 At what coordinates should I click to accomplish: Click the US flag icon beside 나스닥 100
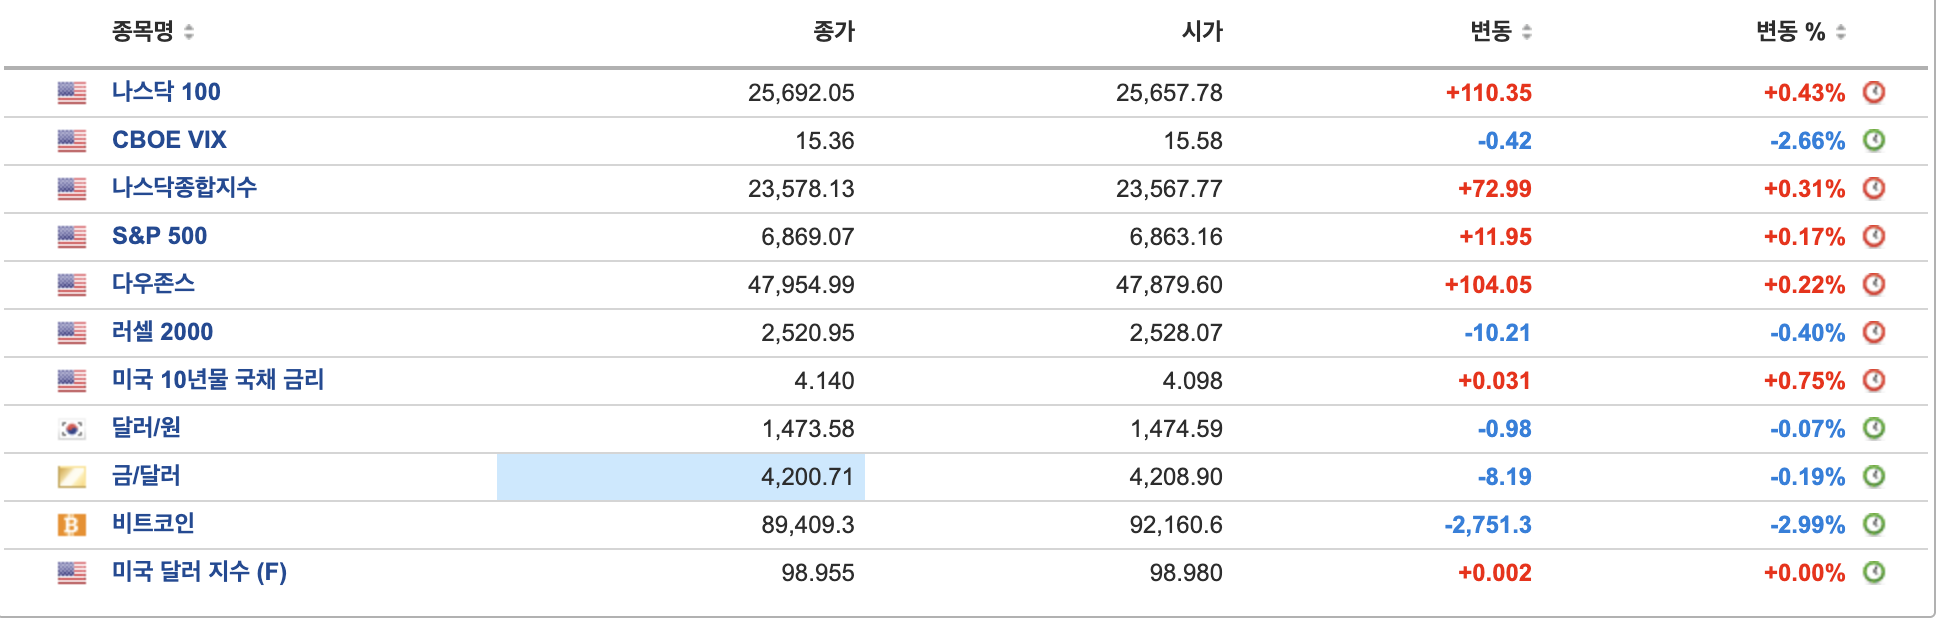click(x=72, y=93)
